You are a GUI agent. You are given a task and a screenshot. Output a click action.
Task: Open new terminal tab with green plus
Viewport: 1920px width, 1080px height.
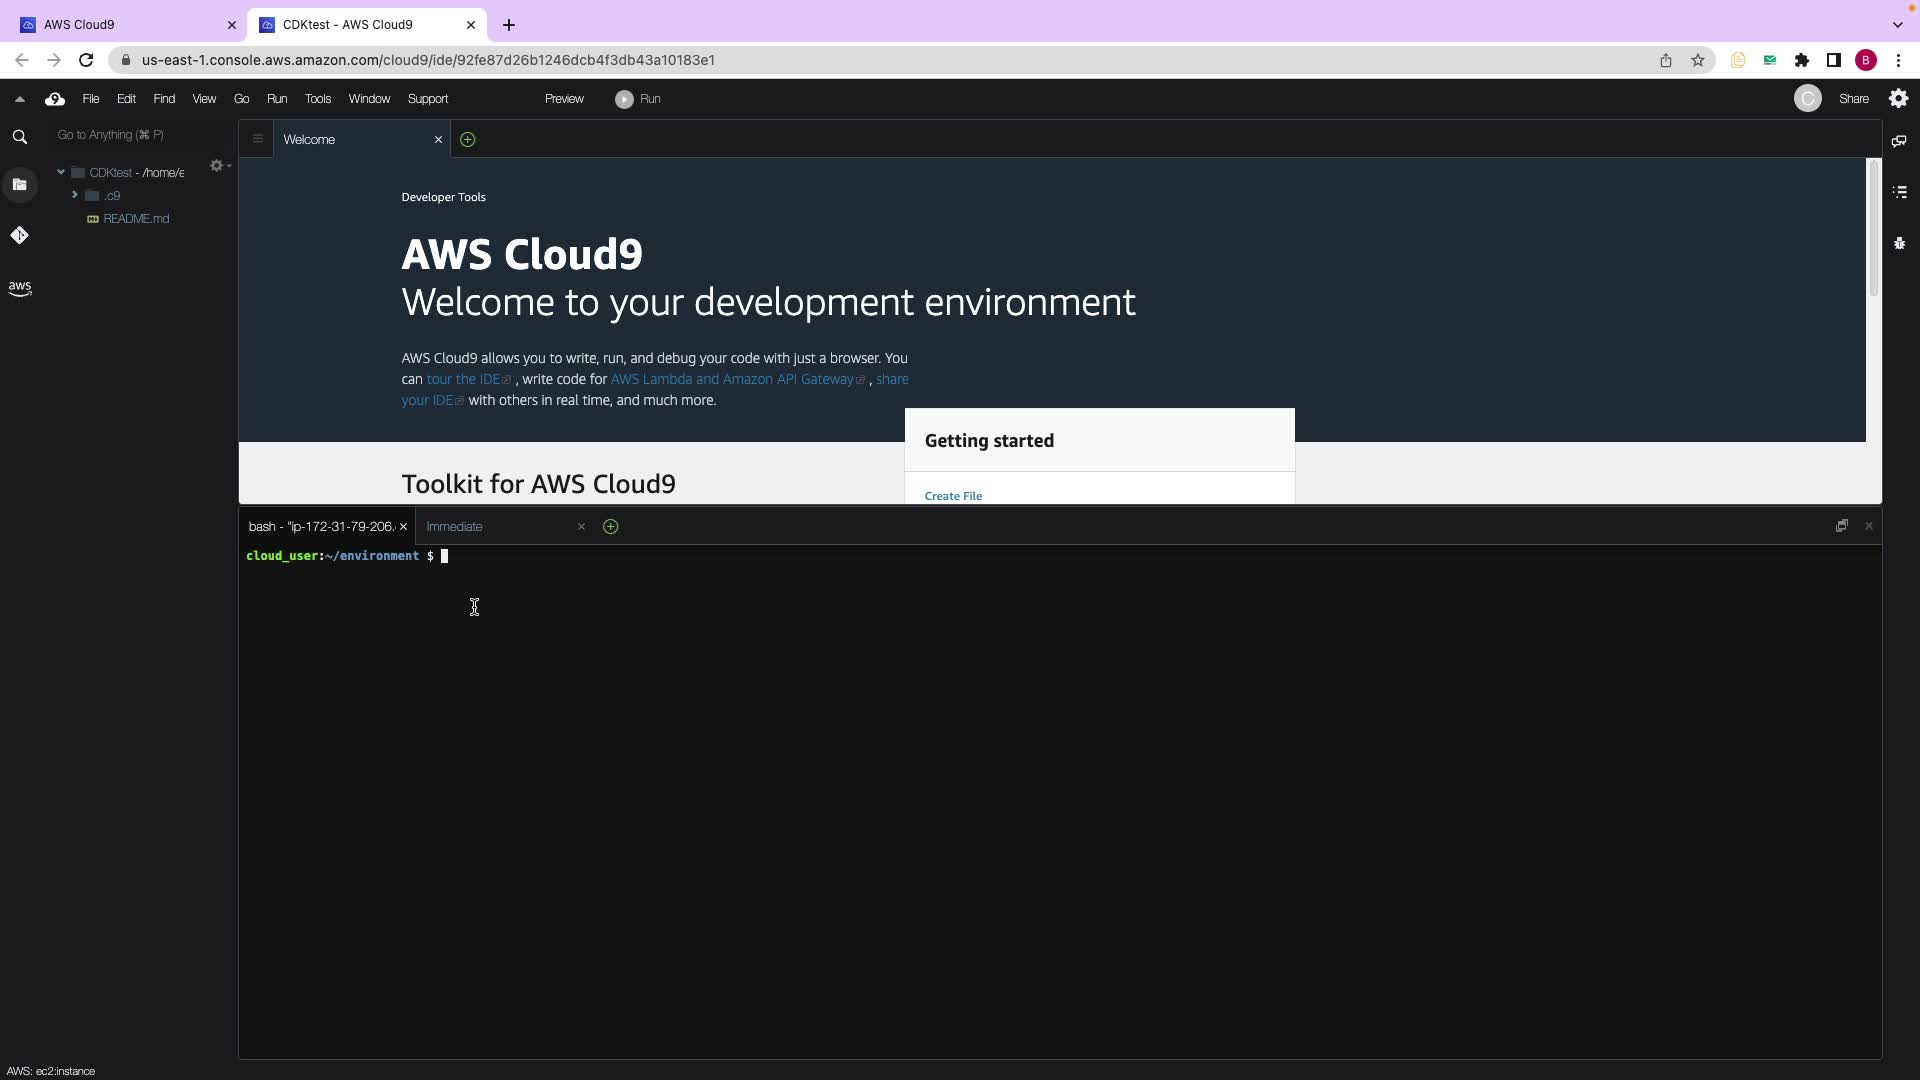coord(610,527)
